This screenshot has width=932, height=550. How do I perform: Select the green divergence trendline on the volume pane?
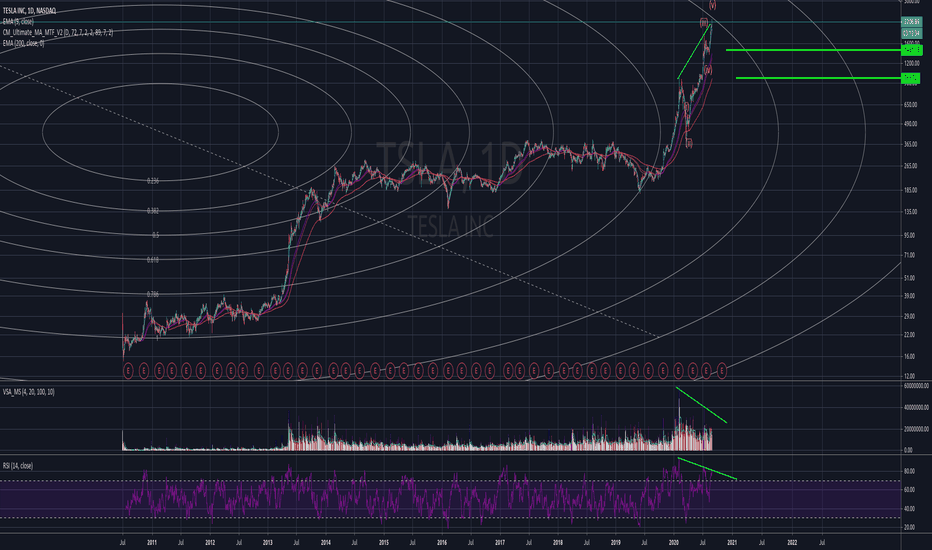click(701, 405)
